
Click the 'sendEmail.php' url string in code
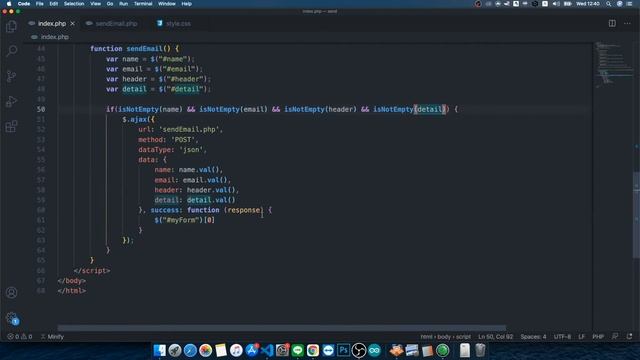pos(189,129)
